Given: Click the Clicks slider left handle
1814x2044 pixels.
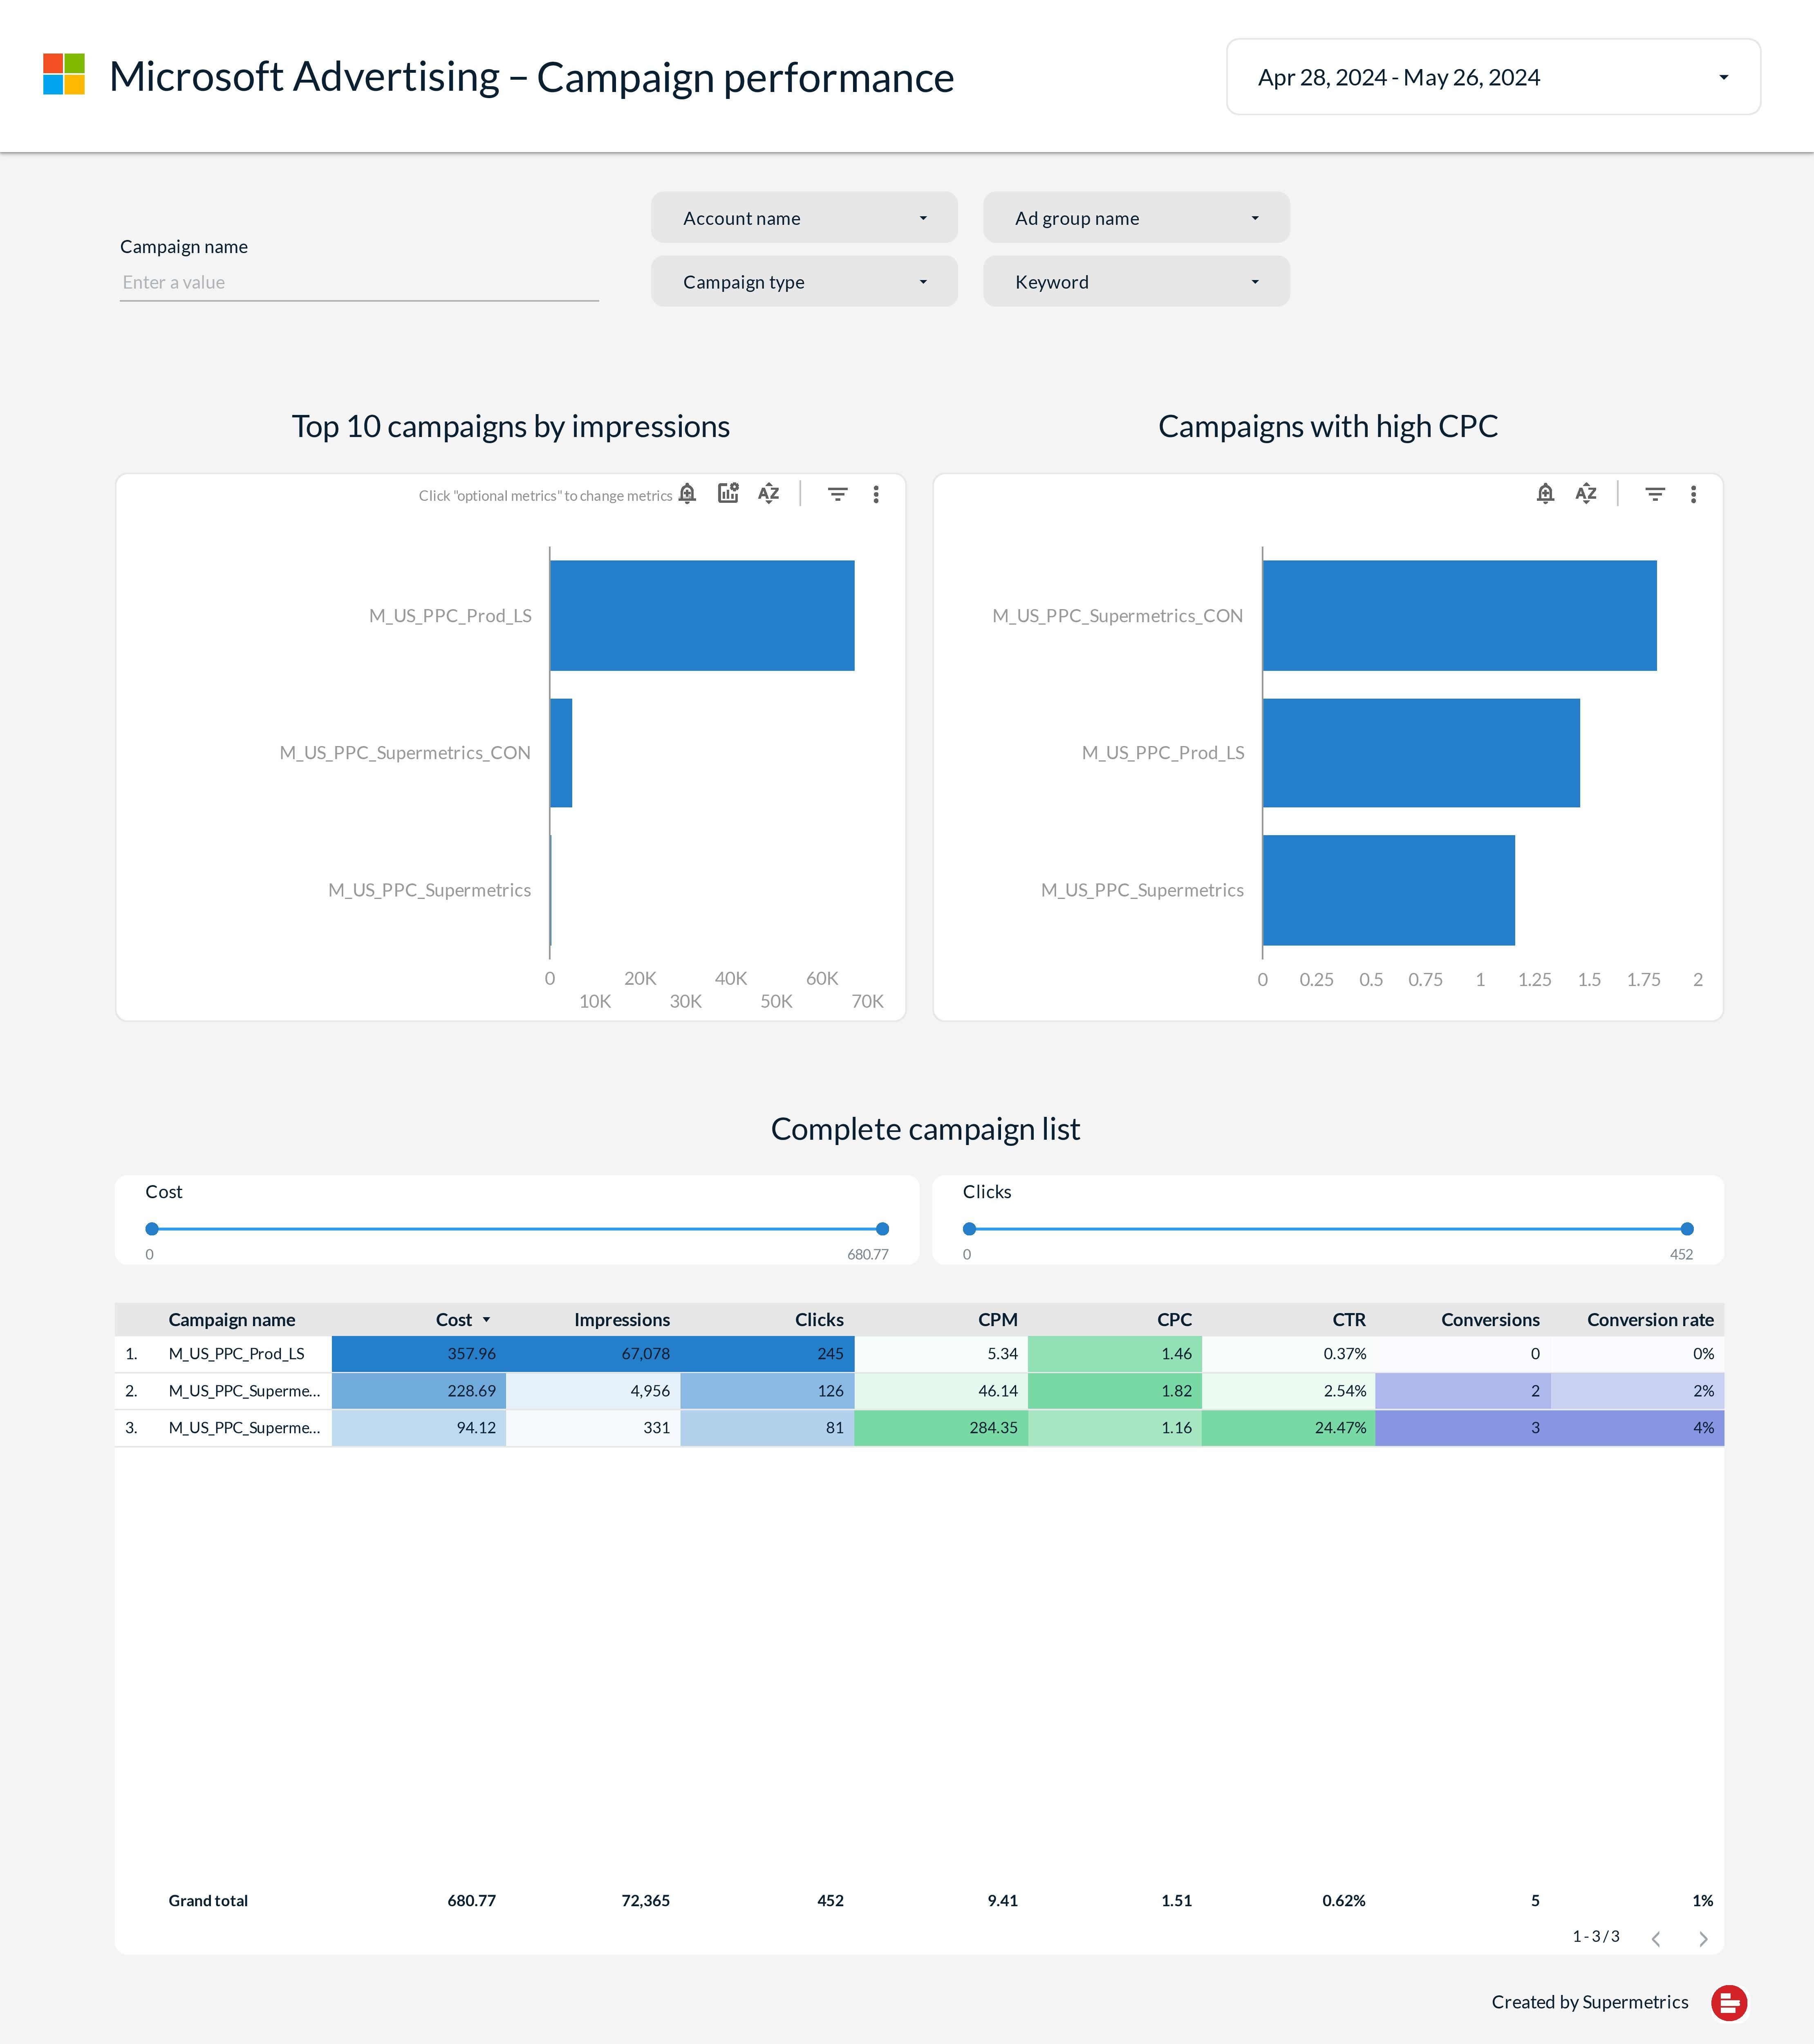Looking at the screenshot, I should pyautogui.click(x=969, y=1229).
